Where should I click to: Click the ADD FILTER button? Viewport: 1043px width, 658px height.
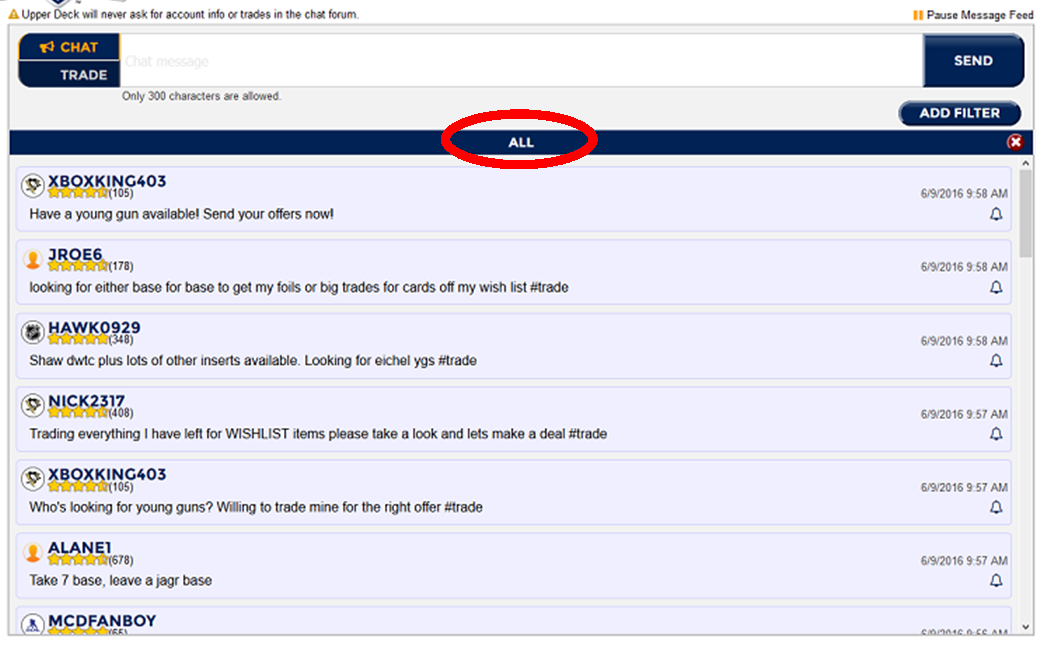959,113
